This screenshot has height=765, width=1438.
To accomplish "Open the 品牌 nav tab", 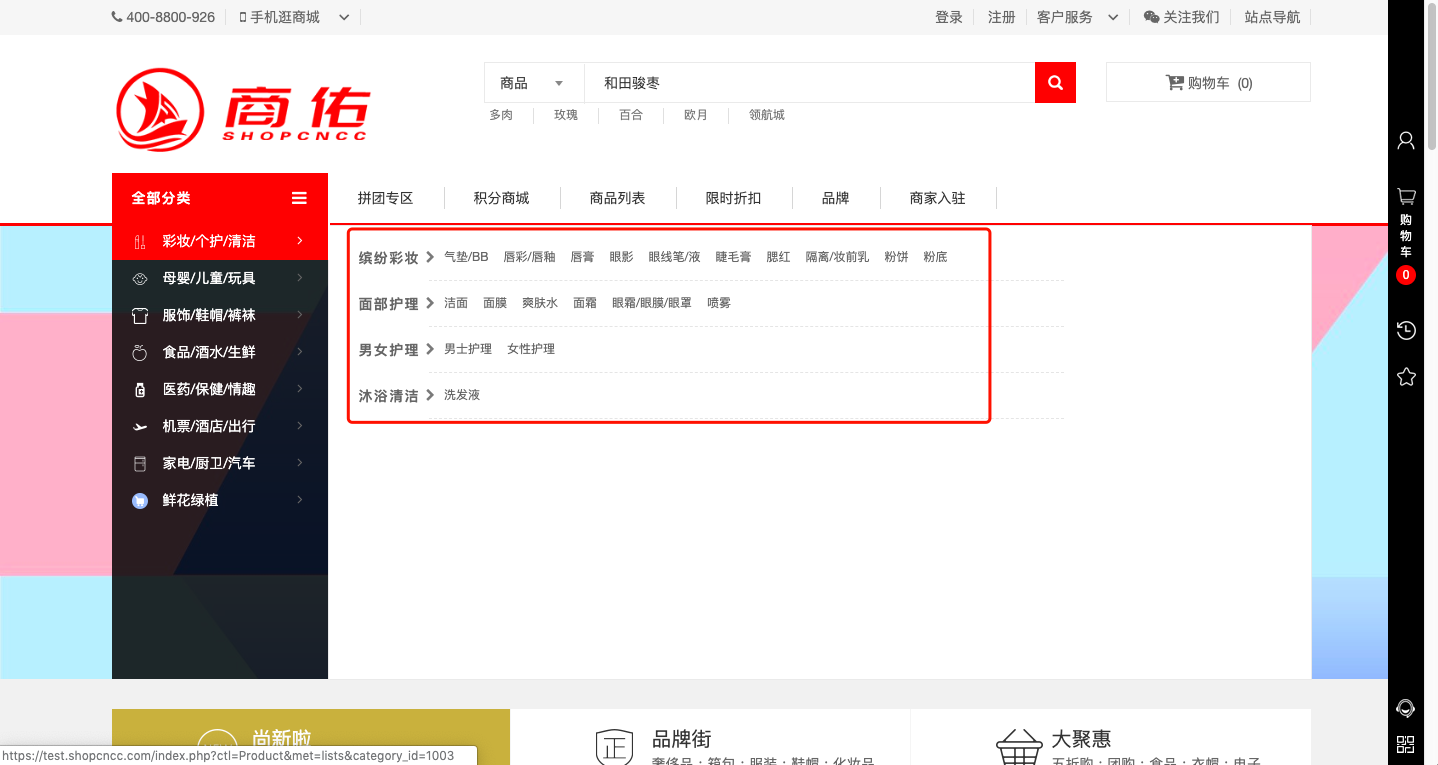I will coord(836,198).
